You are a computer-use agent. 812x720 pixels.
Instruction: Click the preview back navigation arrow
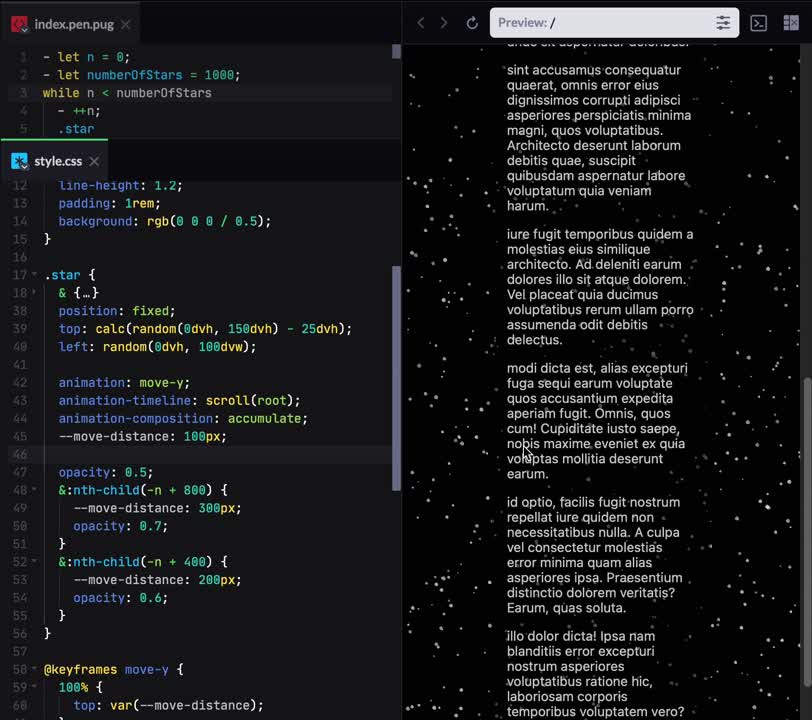421,23
